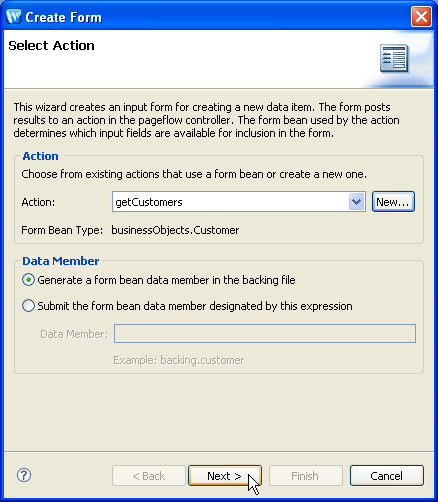Click the Create Form title bar
Screen dimensions: 438x502
pyautogui.click(x=213, y=17)
